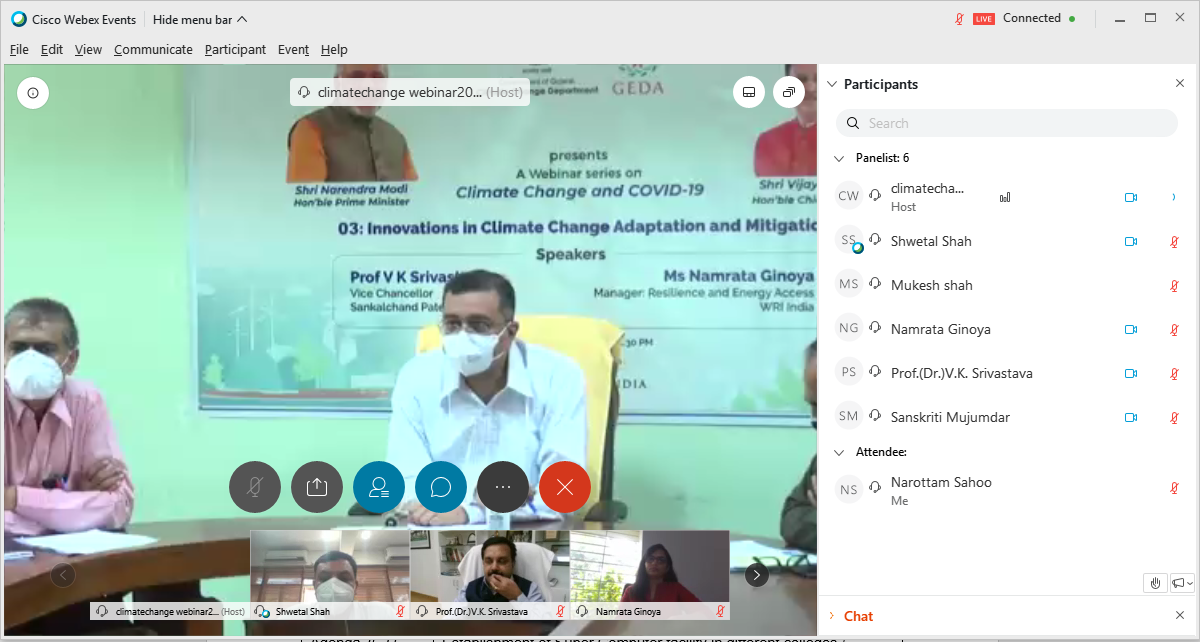Select Namrata Ginoya NG avatar
Viewport: 1200px width, 642px height.
[849, 328]
